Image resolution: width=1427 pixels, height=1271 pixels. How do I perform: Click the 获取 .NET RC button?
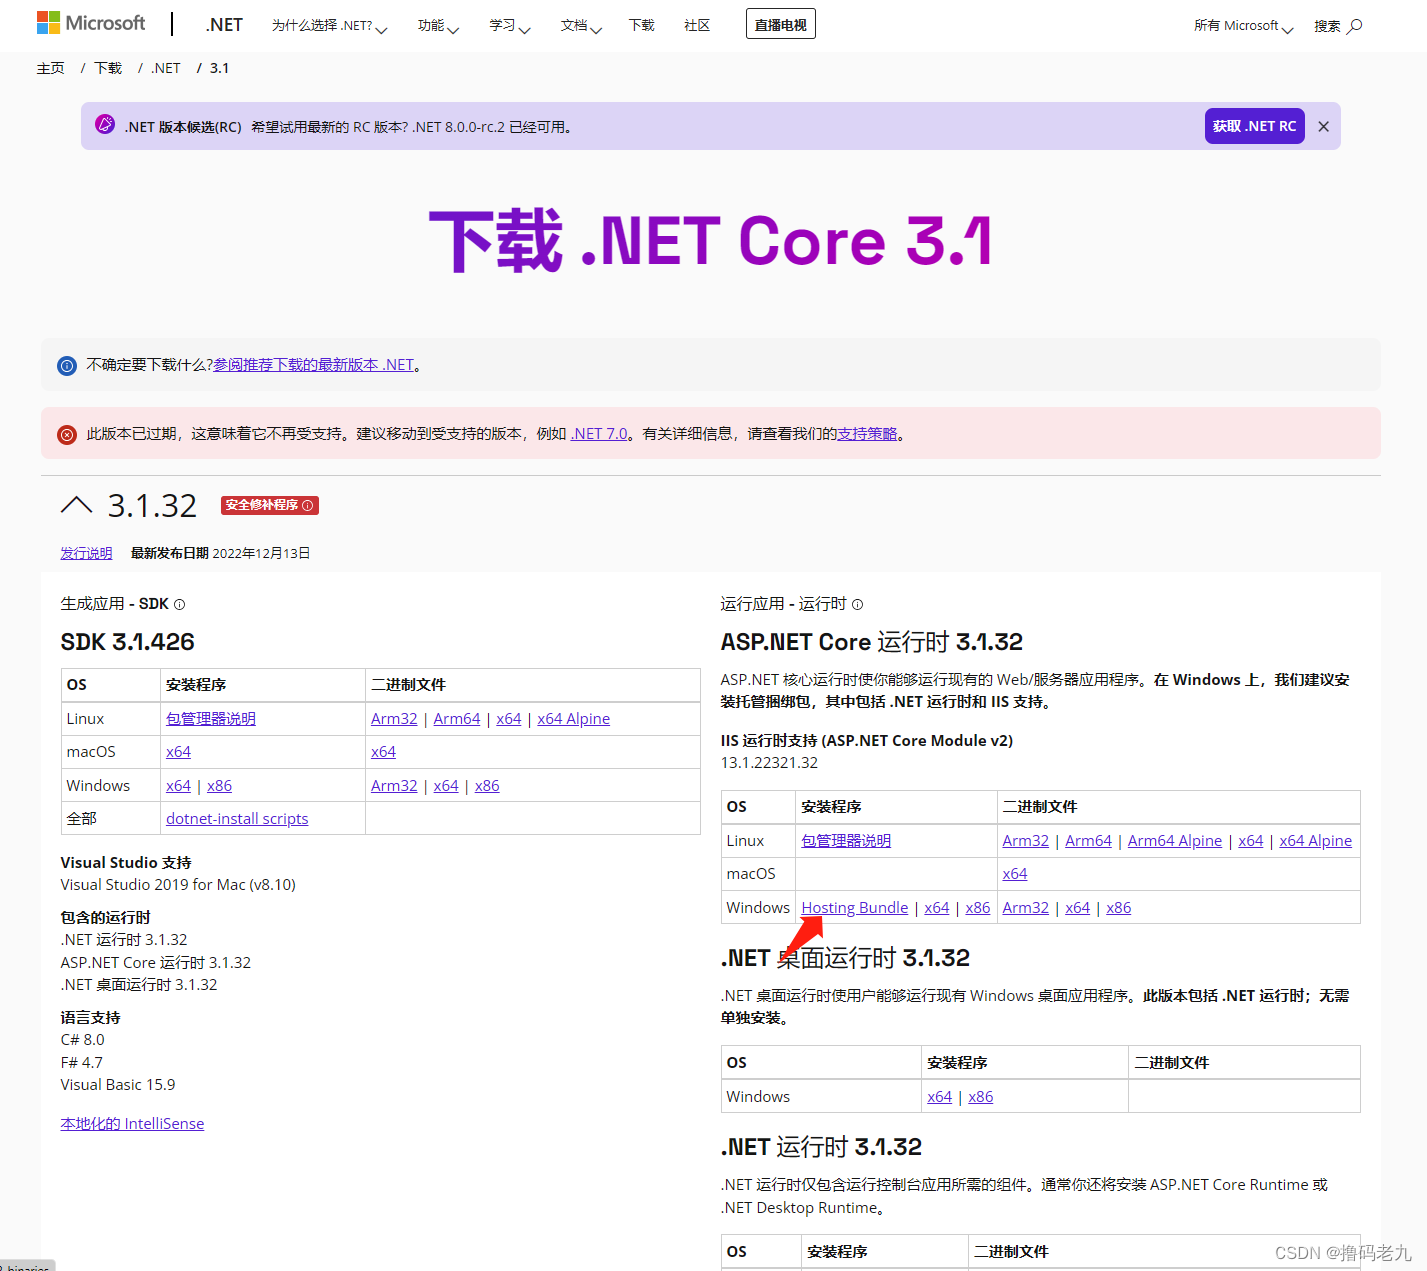[x=1254, y=125]
